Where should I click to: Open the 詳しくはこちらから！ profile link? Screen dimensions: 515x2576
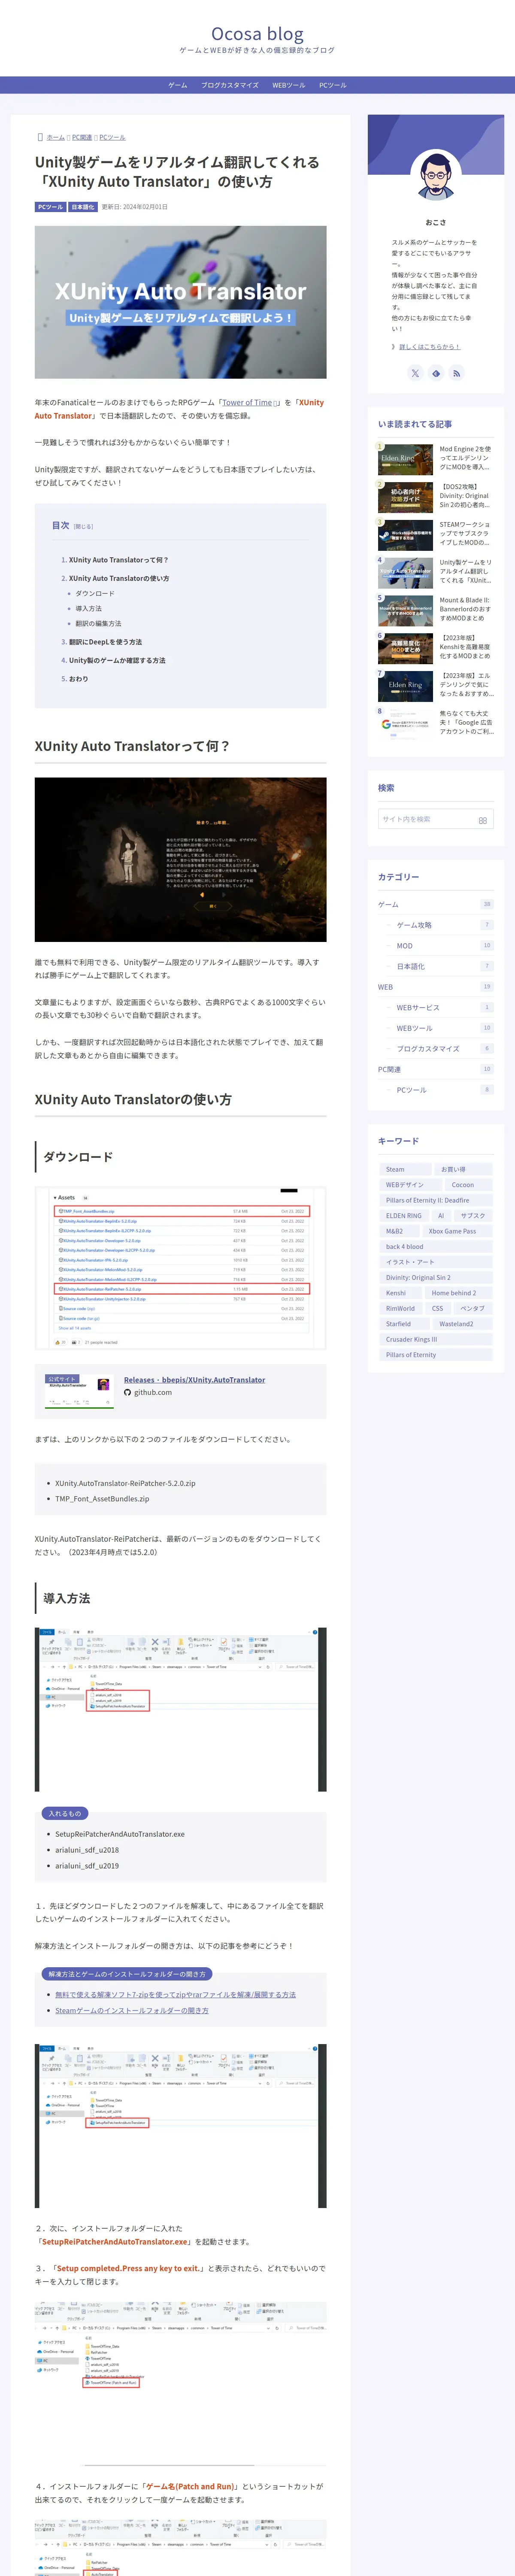pos(429,347)
